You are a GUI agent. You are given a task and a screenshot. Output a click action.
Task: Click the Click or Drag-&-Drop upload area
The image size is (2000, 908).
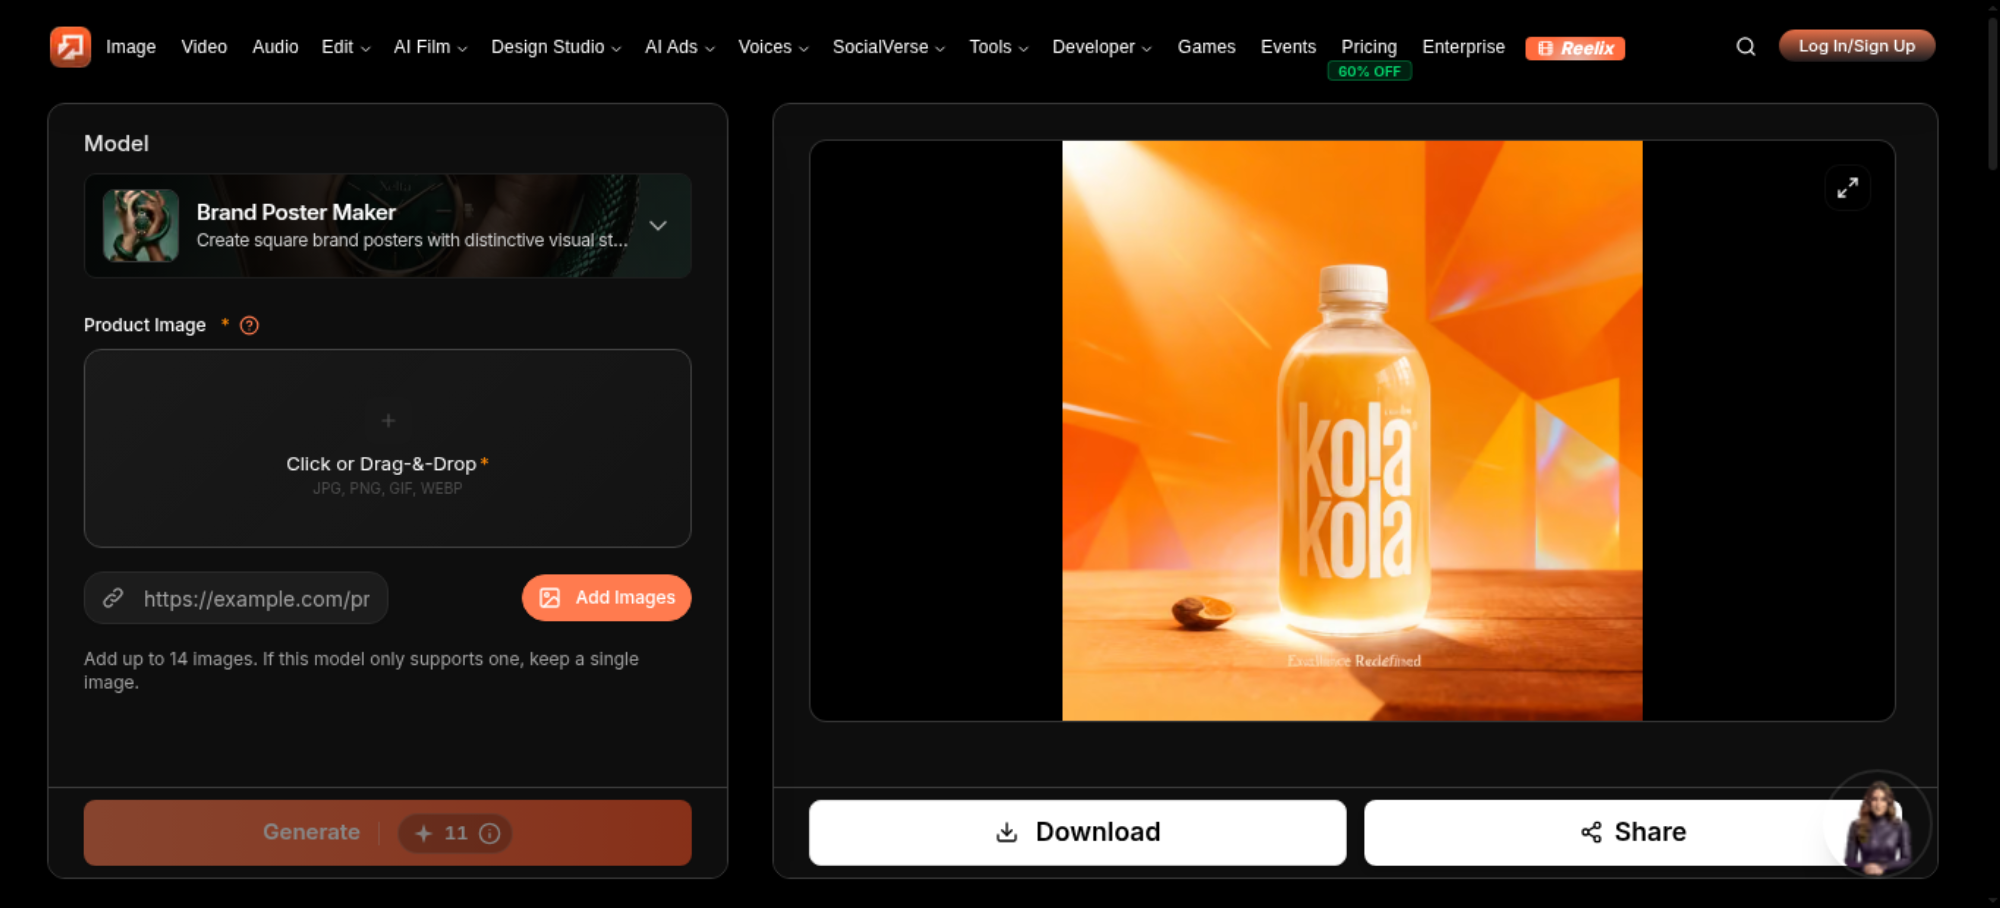[388, 448]
